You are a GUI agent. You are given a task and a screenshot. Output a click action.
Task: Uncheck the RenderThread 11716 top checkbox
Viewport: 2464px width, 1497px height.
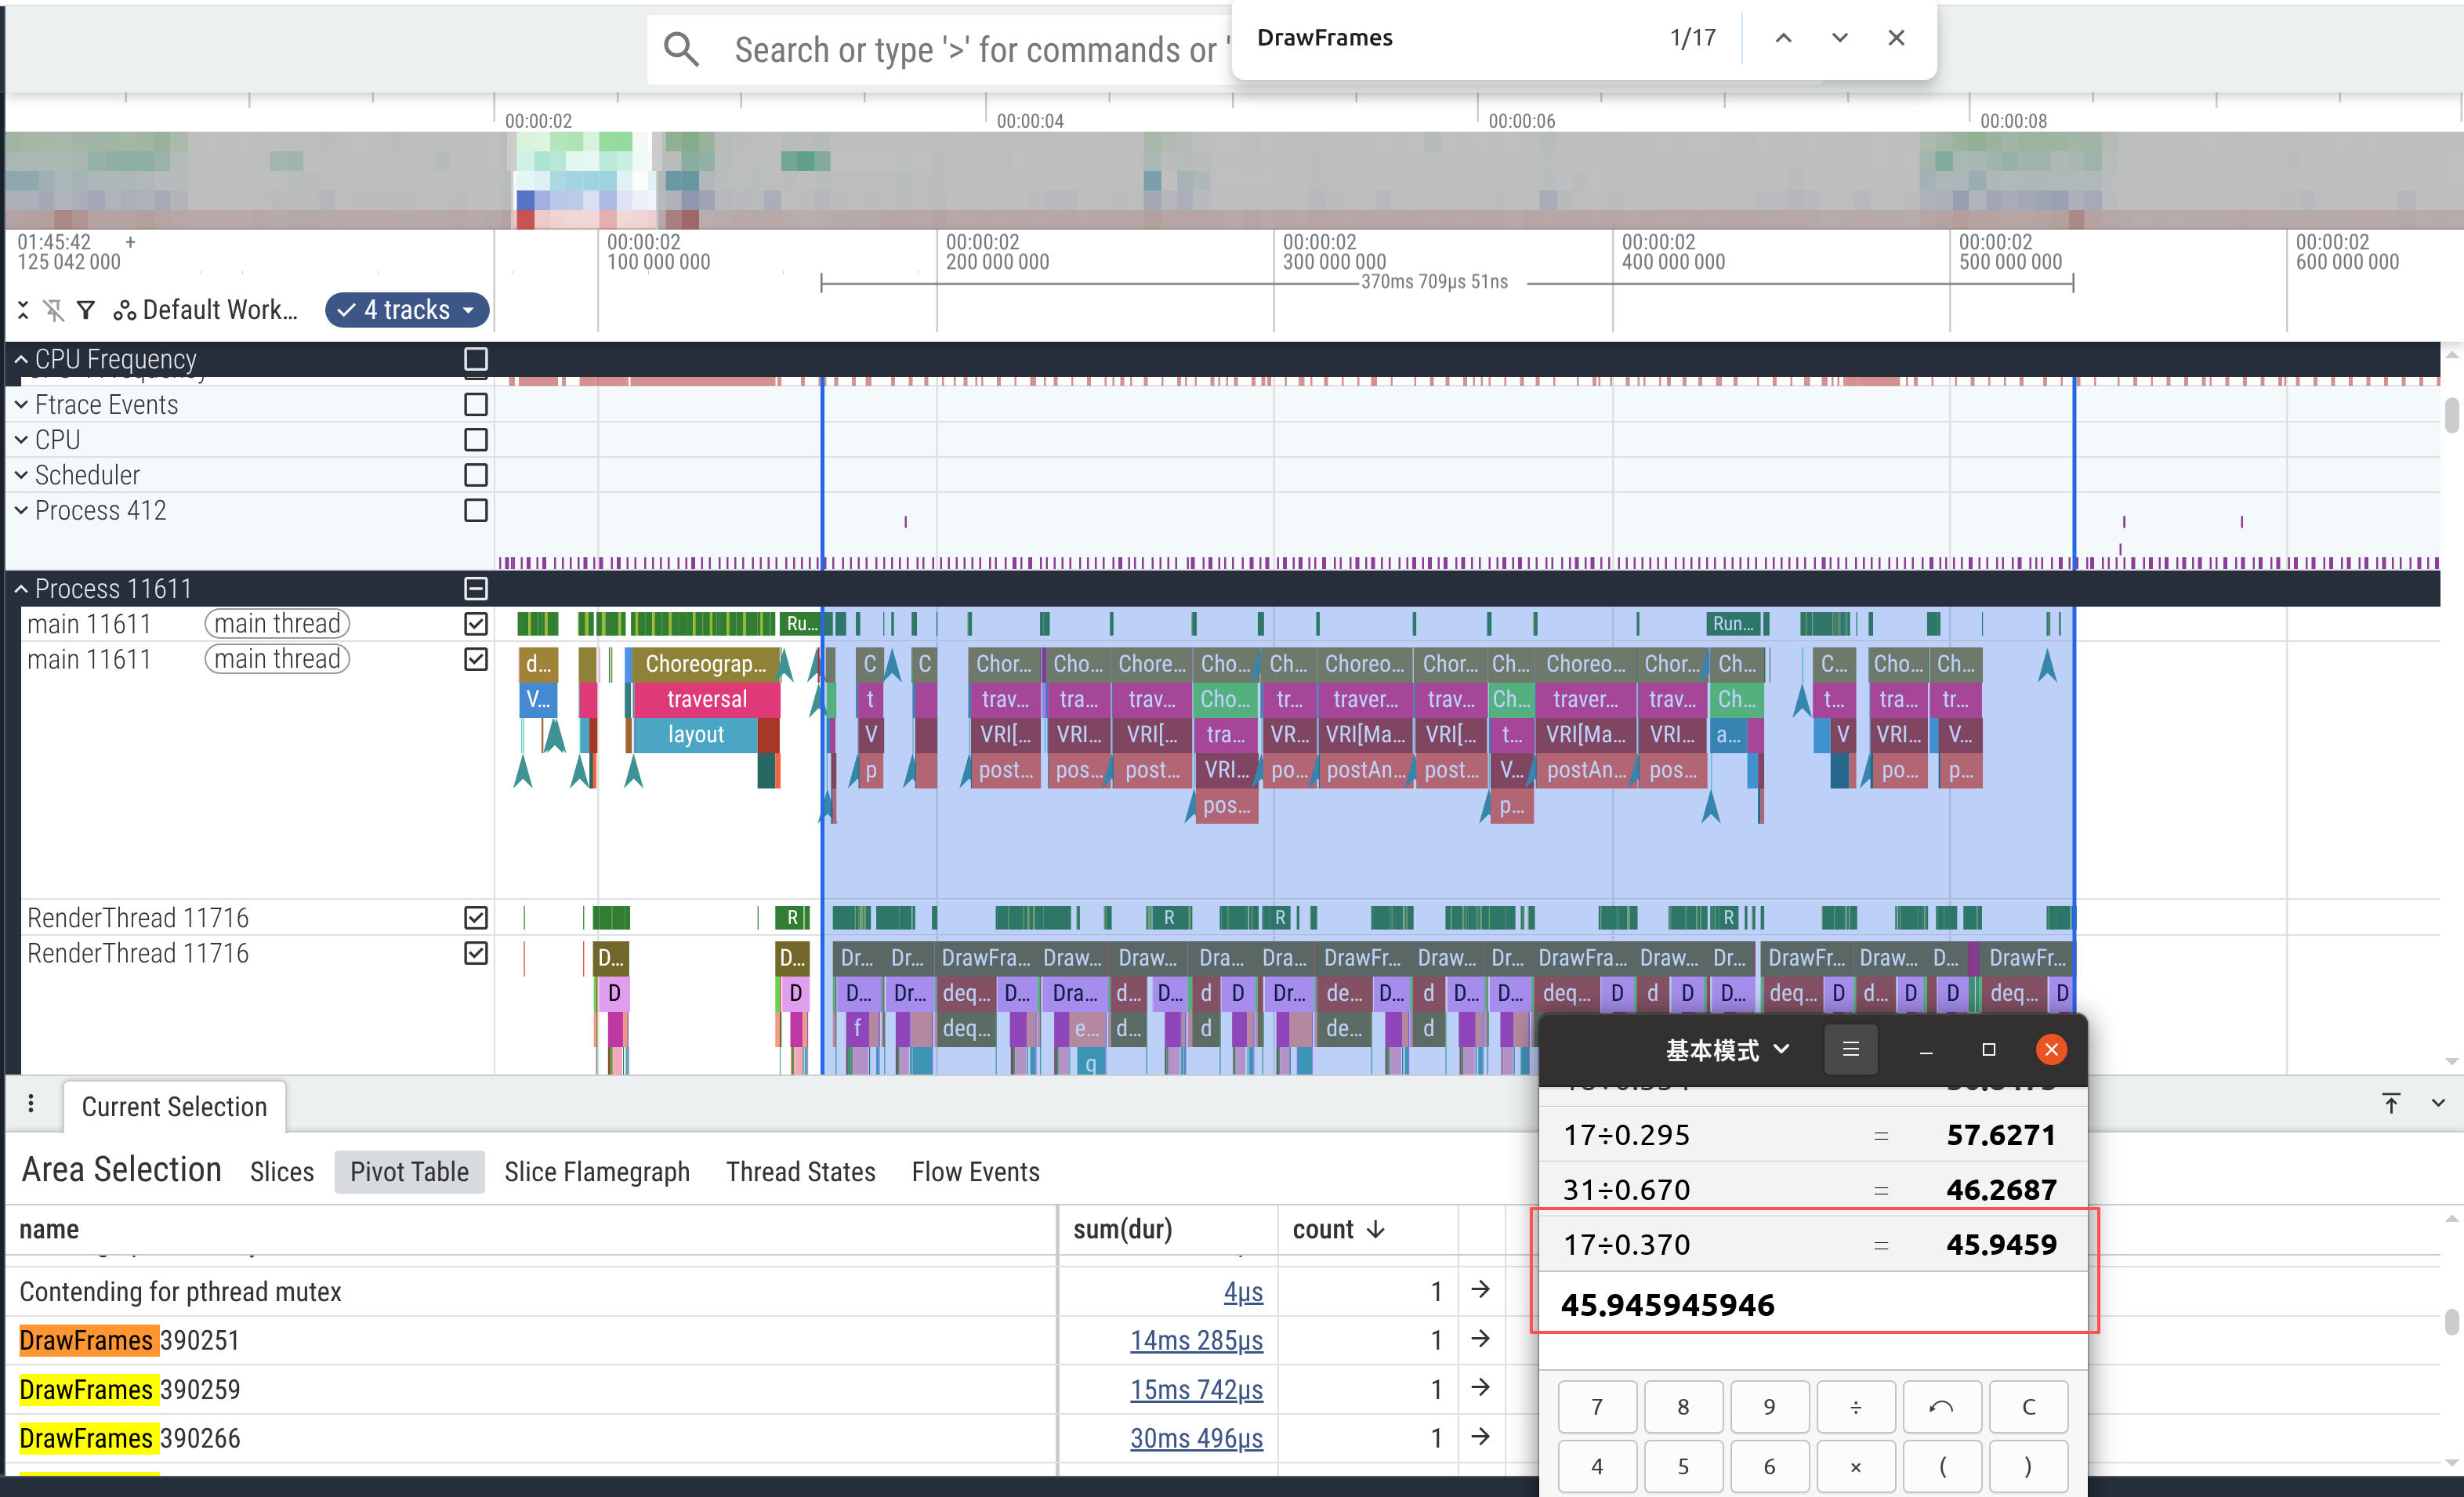476,917
